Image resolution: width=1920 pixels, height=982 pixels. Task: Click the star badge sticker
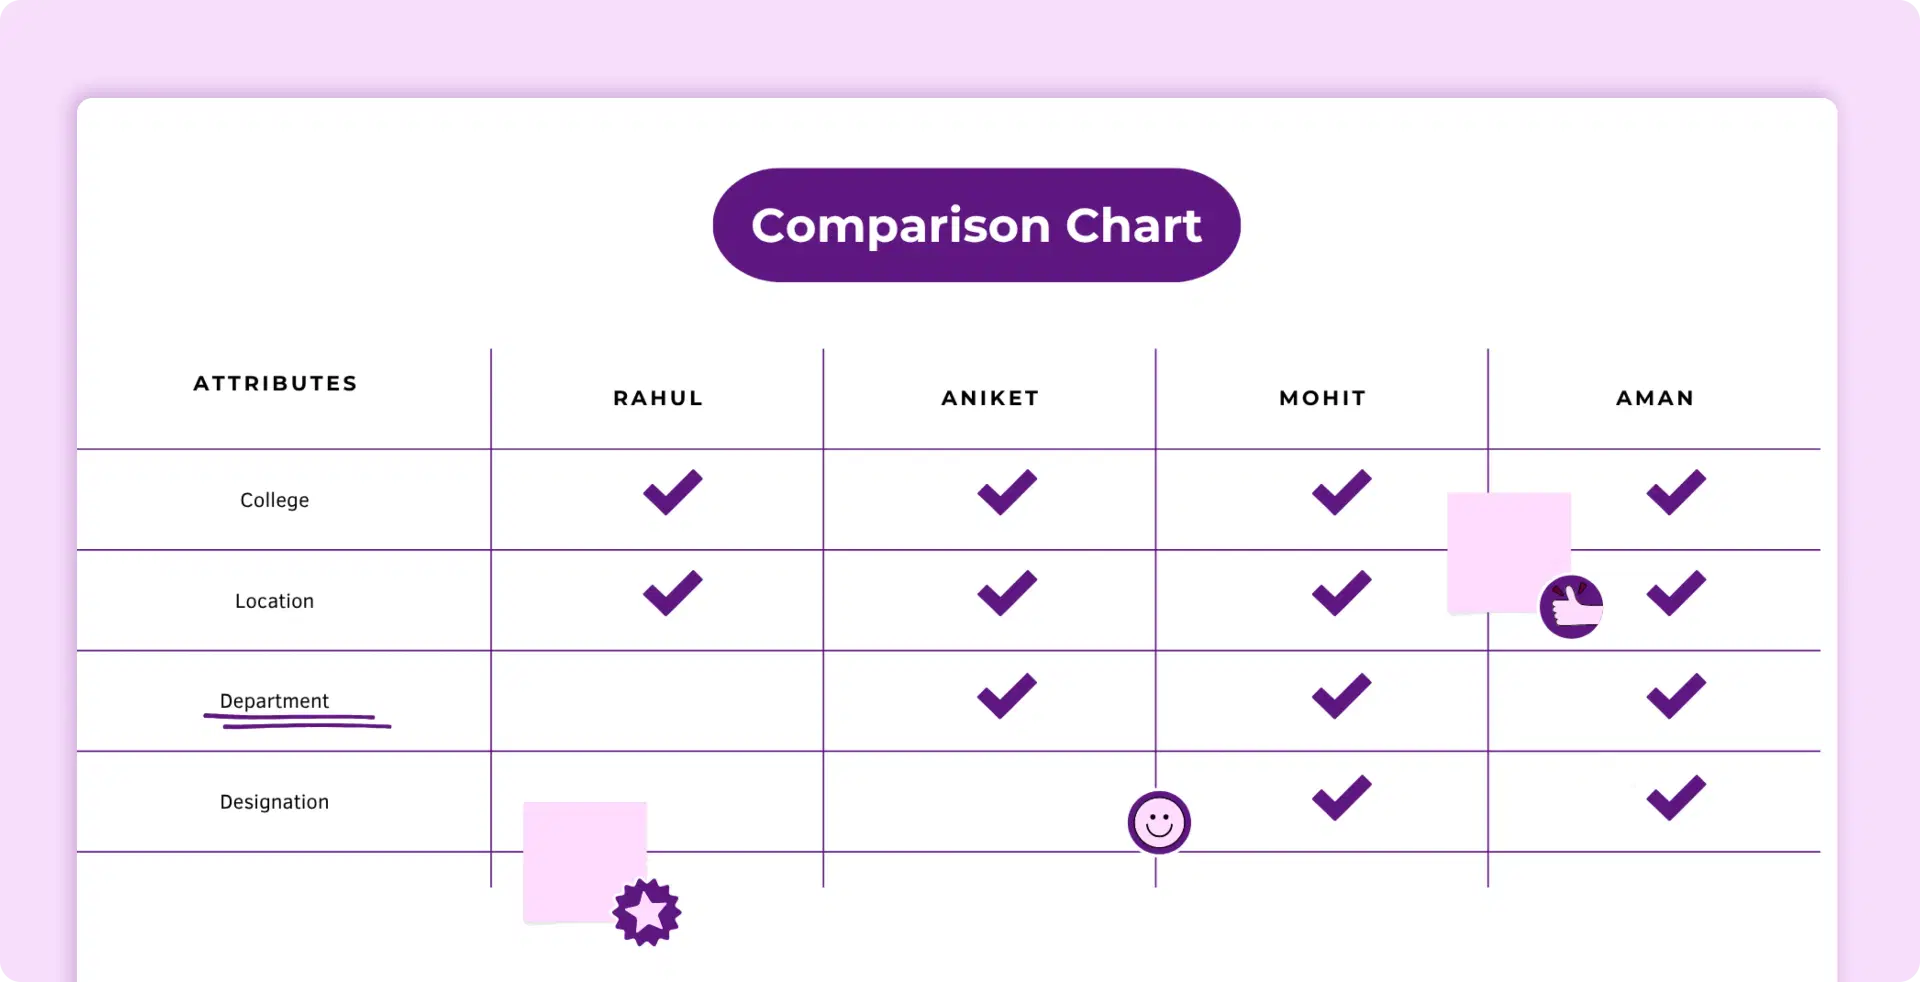pos(647,912)
